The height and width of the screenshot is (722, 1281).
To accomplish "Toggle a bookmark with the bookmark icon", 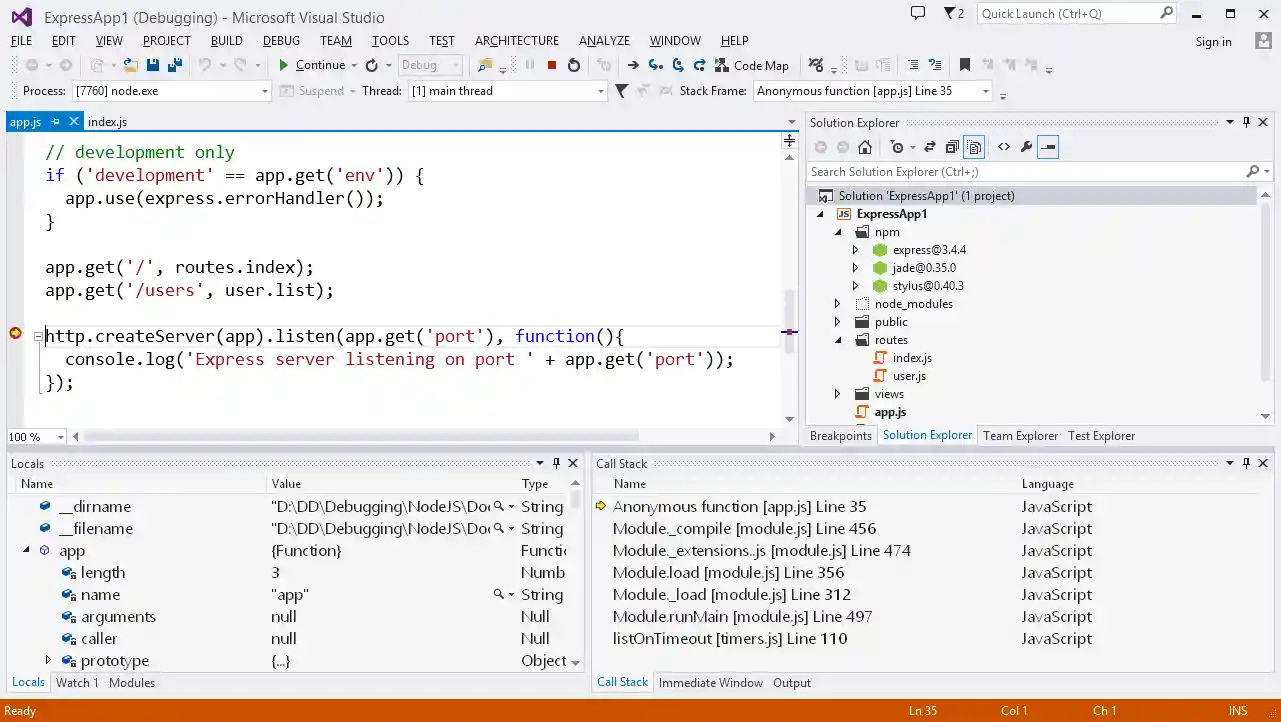I will pyautogui.click(x=964, y=65).
